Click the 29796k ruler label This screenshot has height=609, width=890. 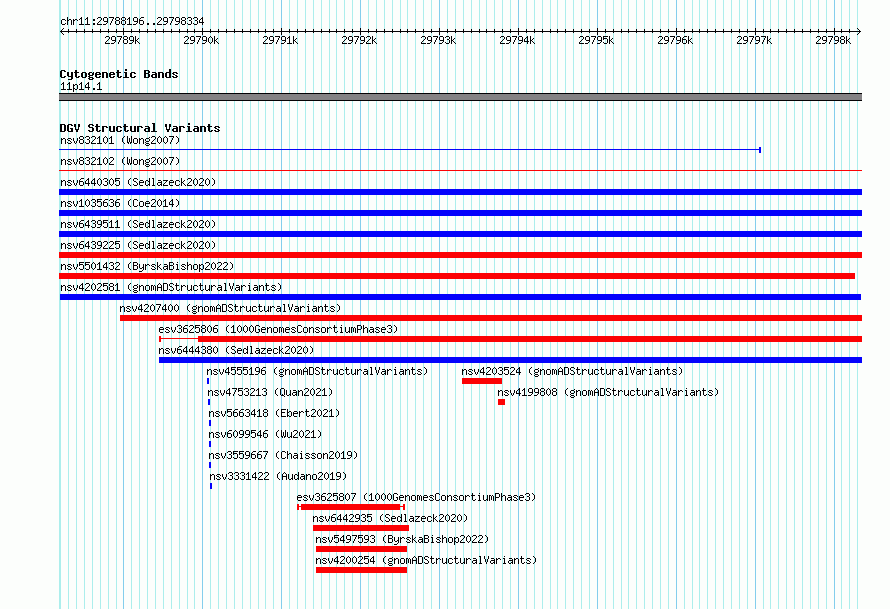[x=675, y=40]
